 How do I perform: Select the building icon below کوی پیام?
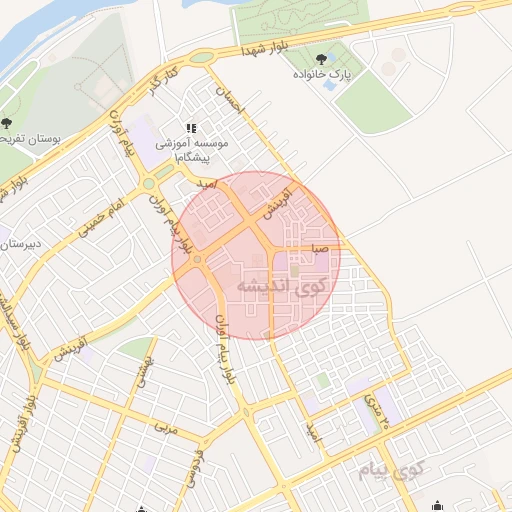coord(437,506)
